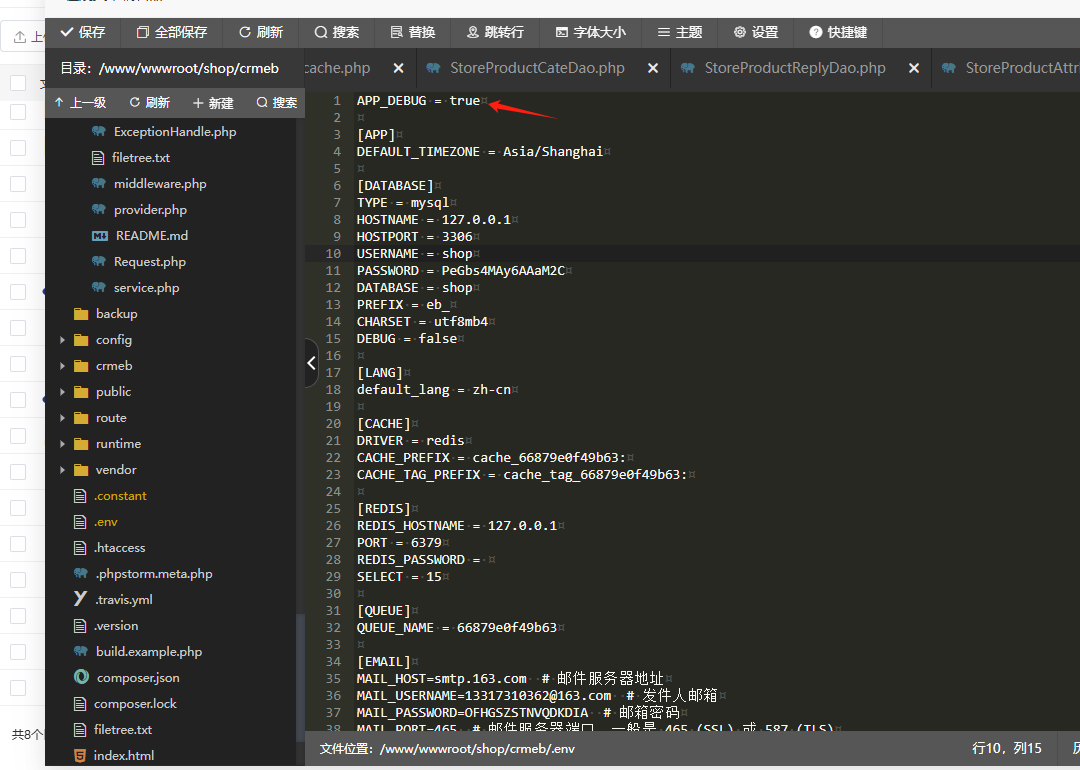Image resolution: width=1080 pixels, height=770 pixels.
Task: Open the .constant file
Action: 120,496
